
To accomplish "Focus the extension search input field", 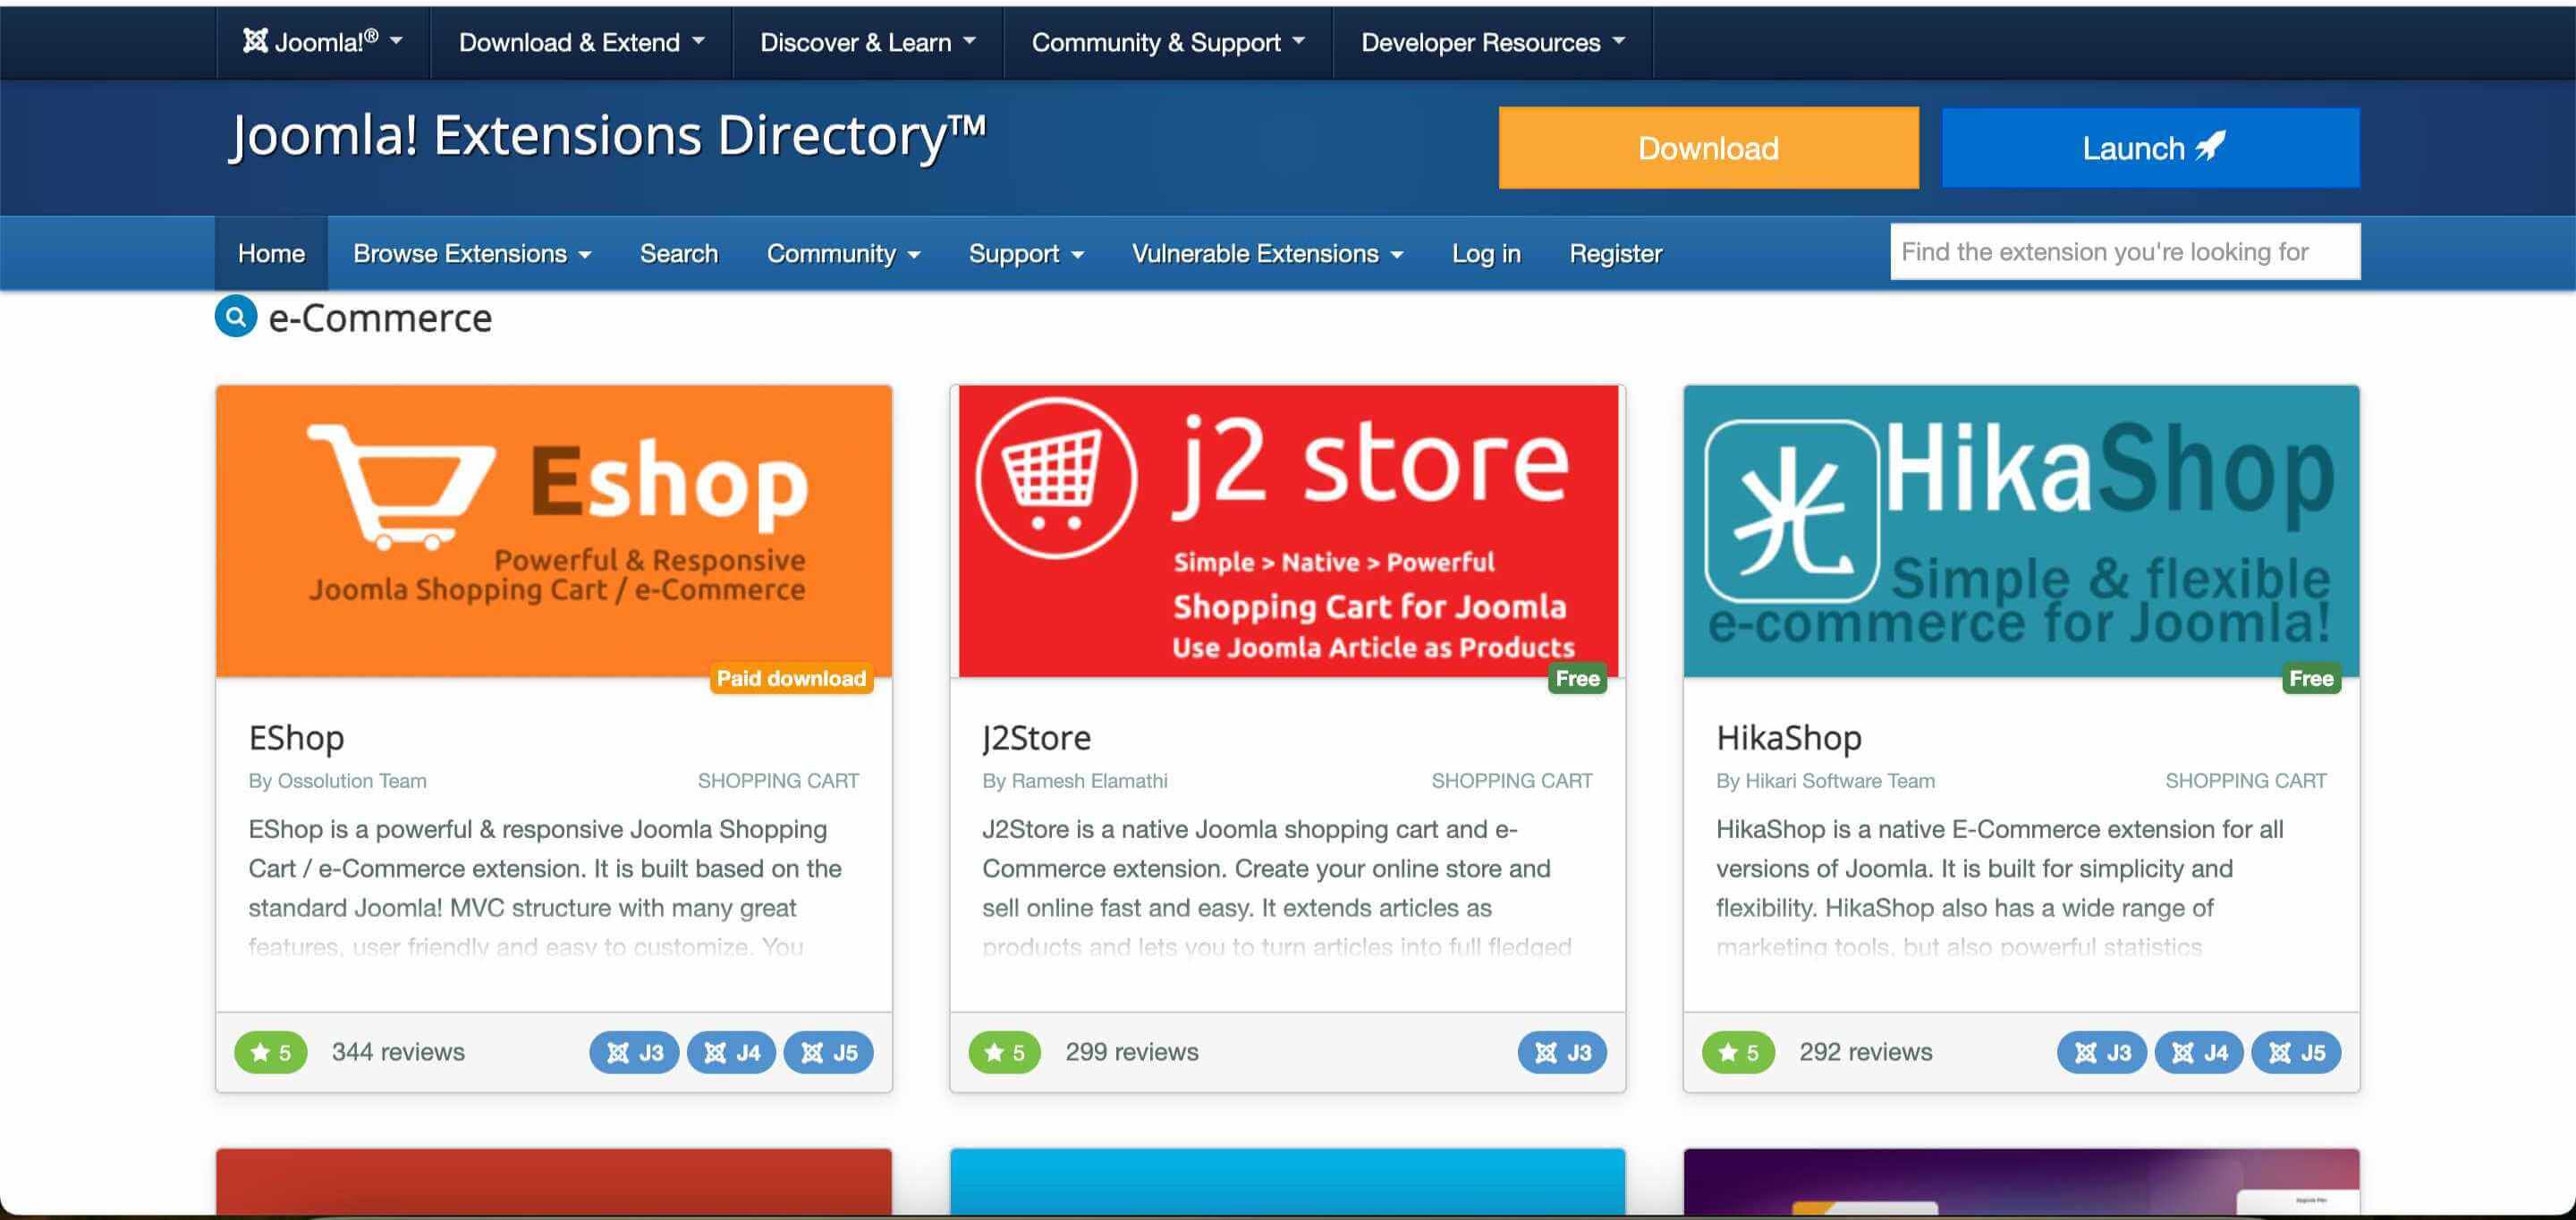I will (x=2125, y=251).
